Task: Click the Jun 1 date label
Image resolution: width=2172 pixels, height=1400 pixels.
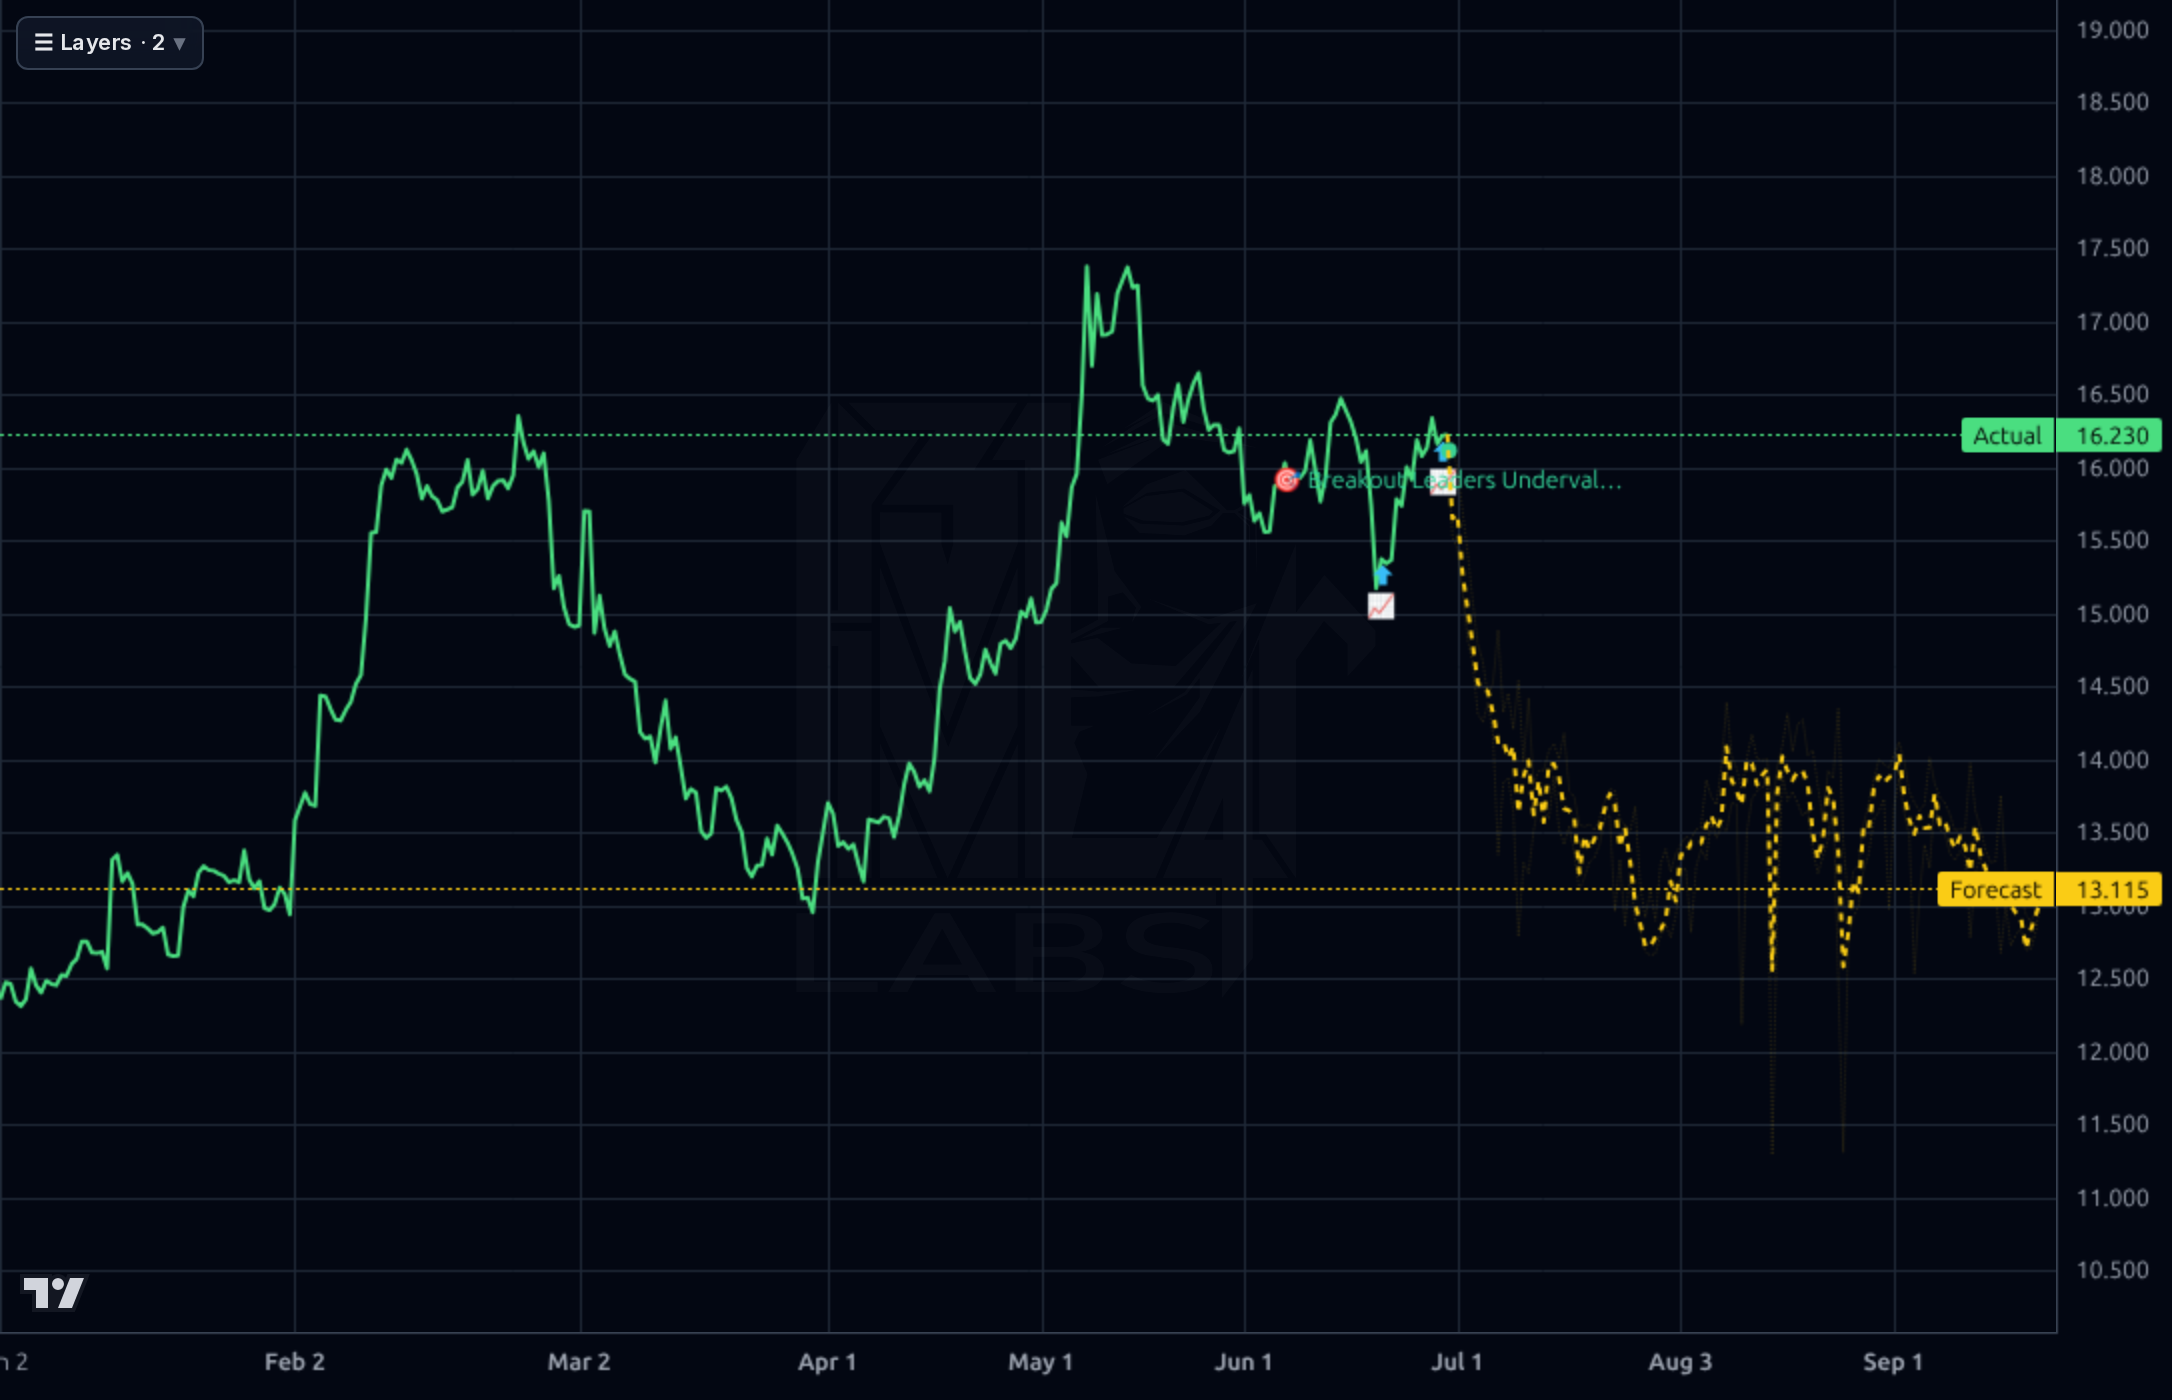Action: point(1243,1362)
